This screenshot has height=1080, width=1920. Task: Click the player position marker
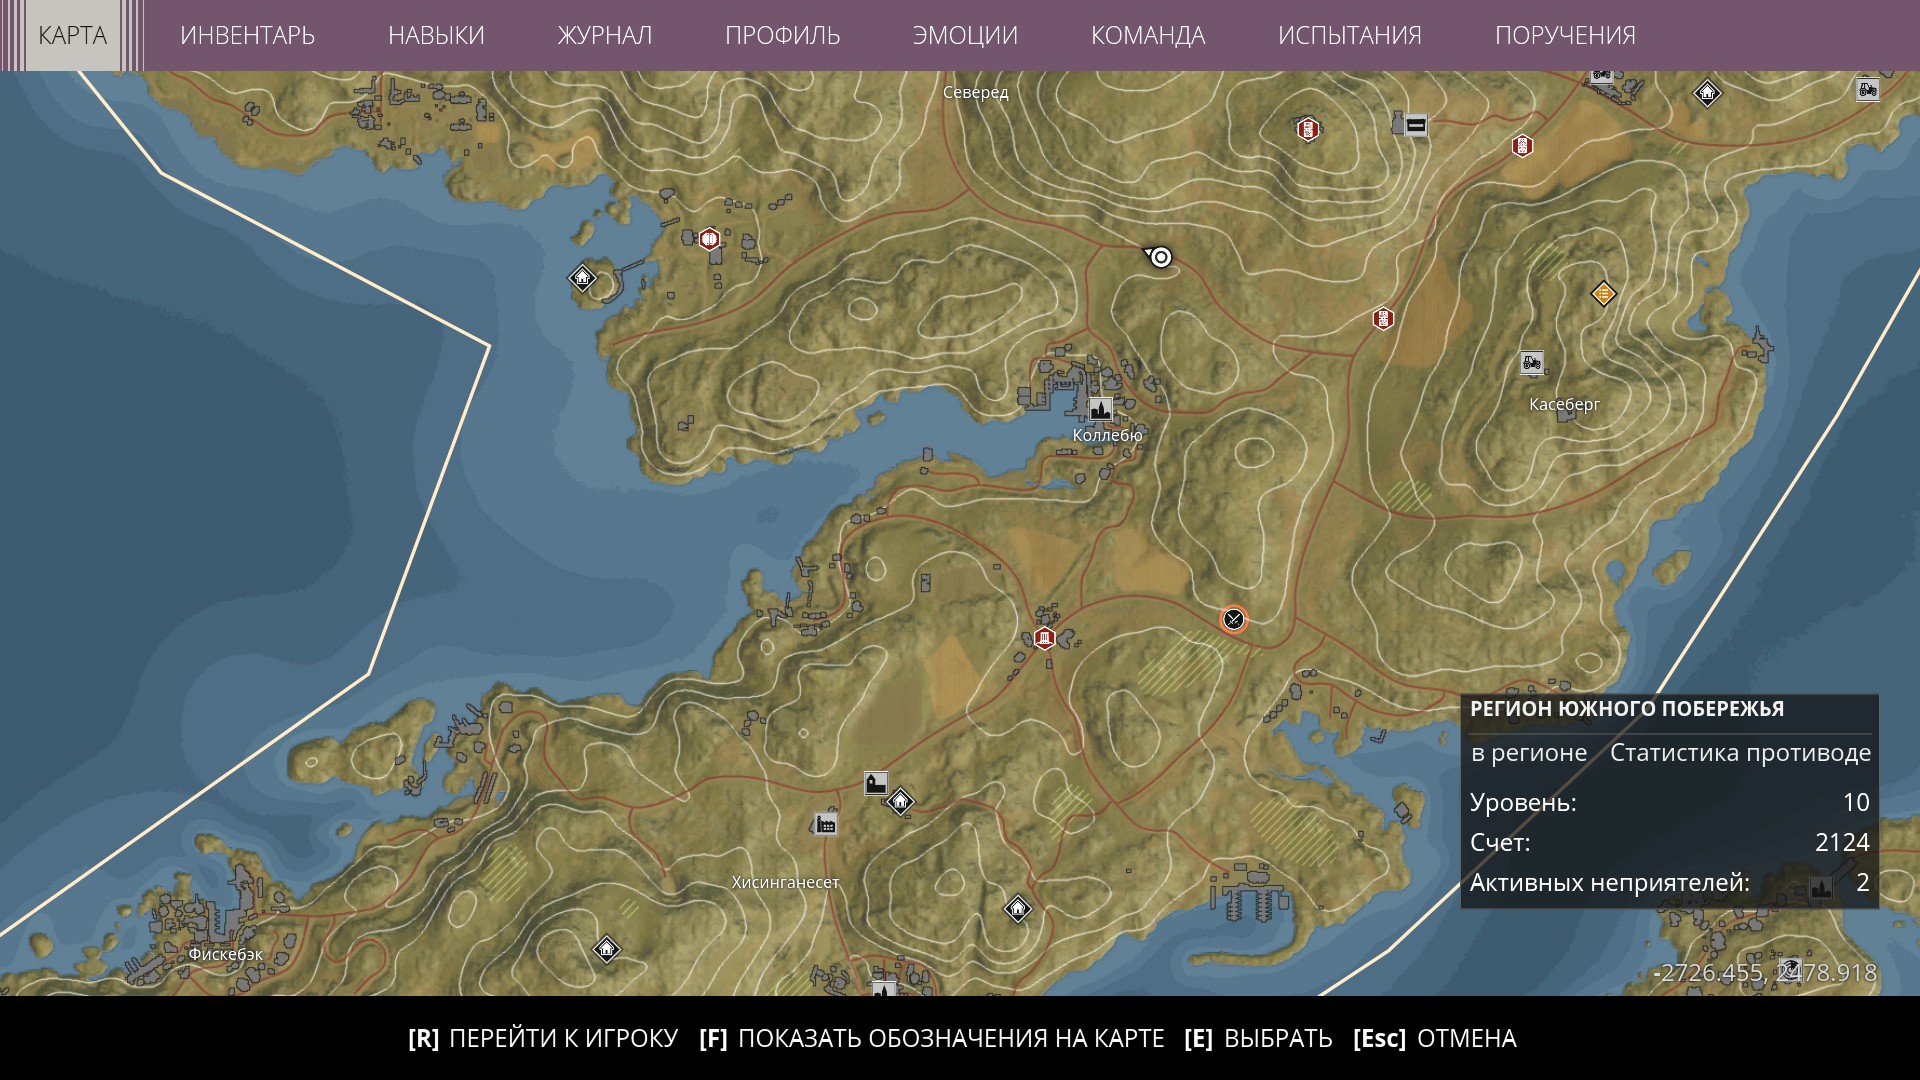(x=1160, y=257)
